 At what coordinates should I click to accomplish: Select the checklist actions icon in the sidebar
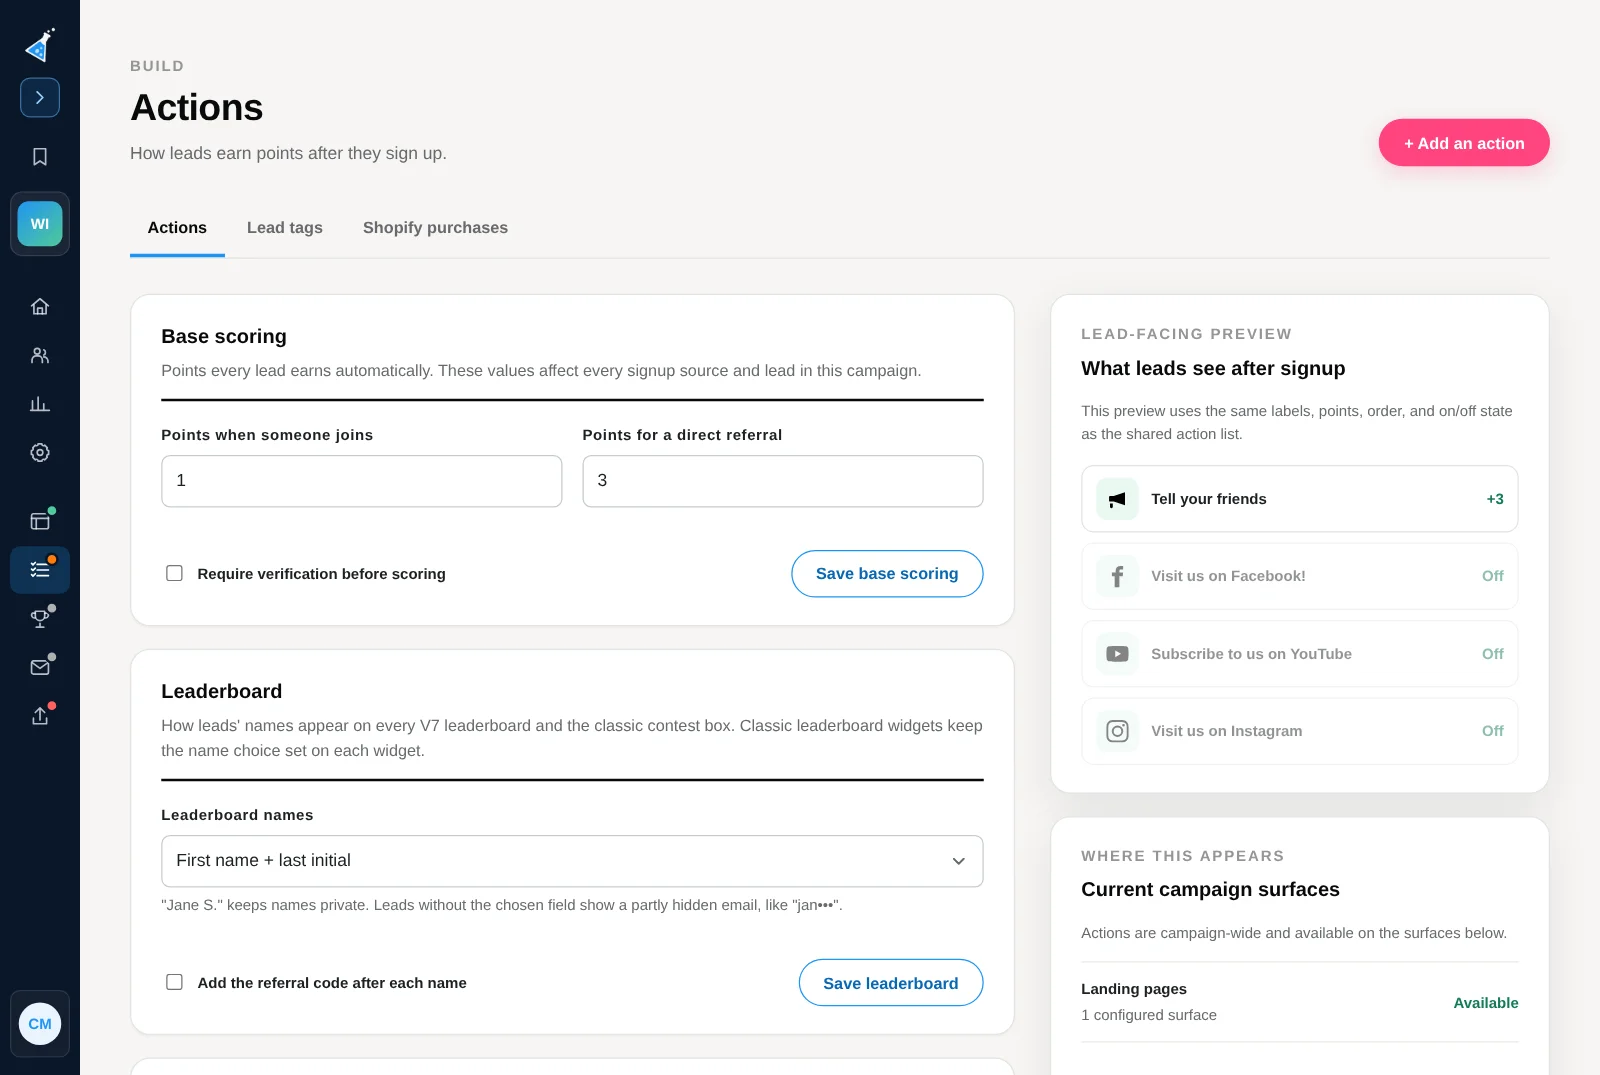pos(40,570)
